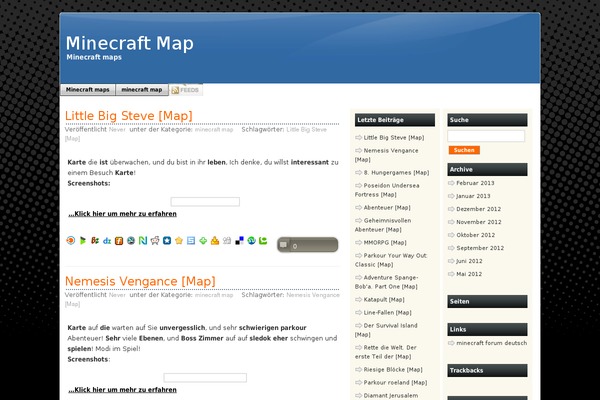Click the round gray-teal globe share icon

131,240
